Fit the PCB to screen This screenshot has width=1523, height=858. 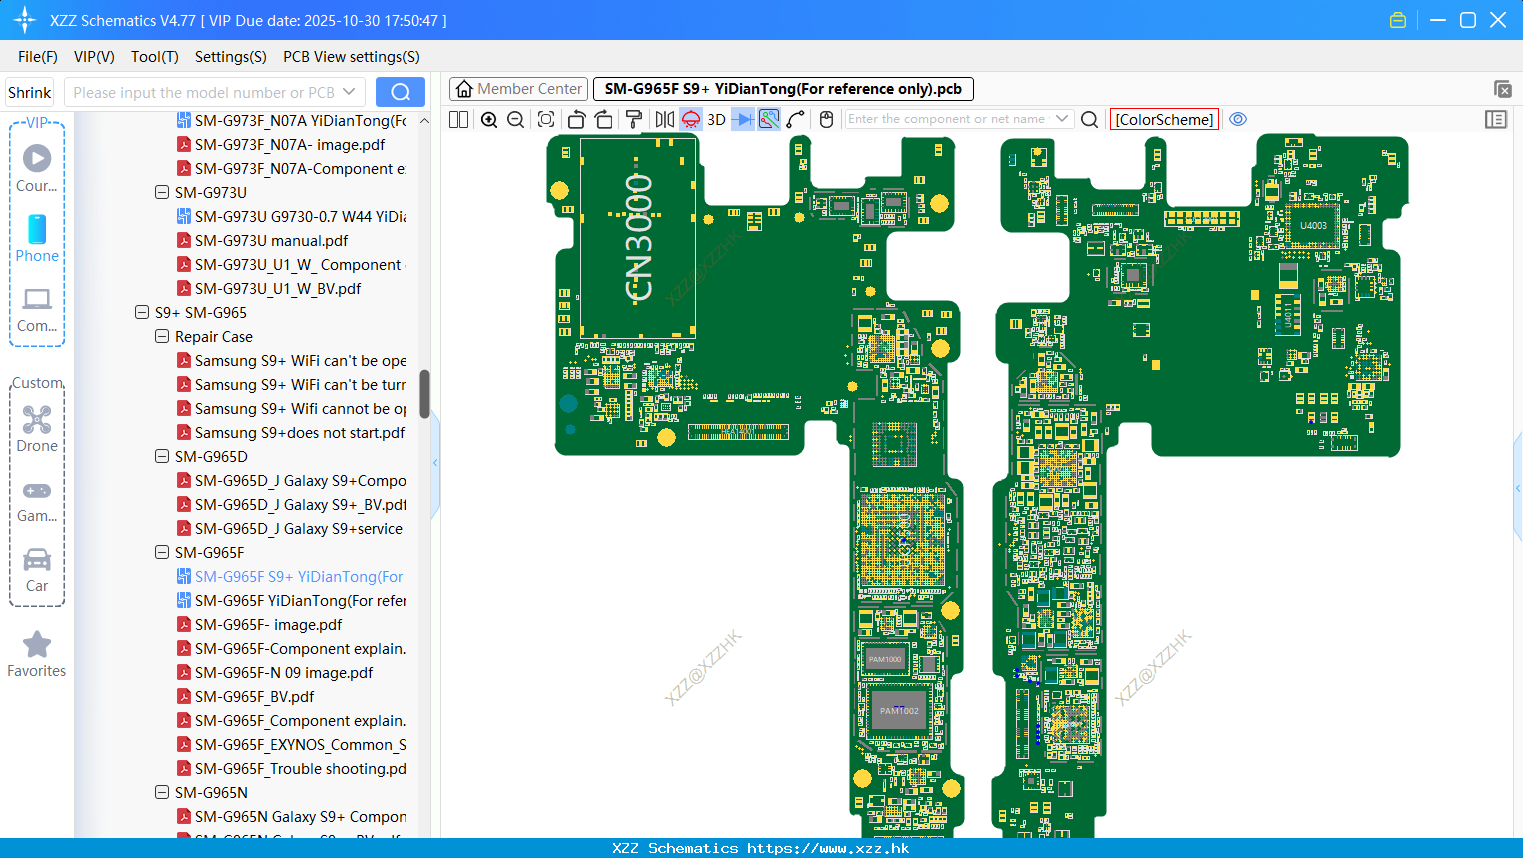546,119
